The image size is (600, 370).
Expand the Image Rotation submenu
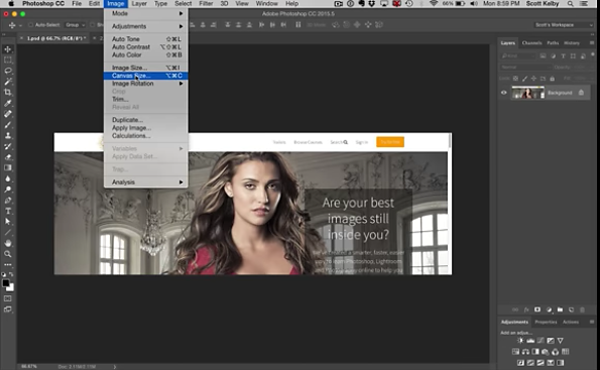(x=146, y=83)
